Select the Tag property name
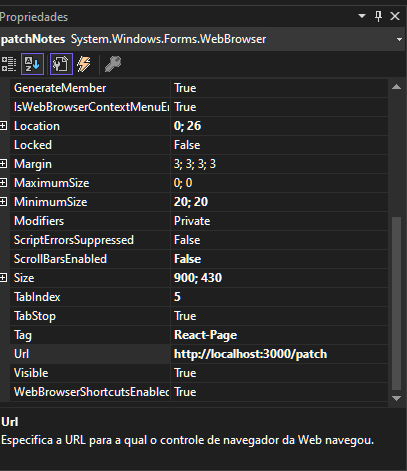Screen dimensions: 407x471 point(90,335)
